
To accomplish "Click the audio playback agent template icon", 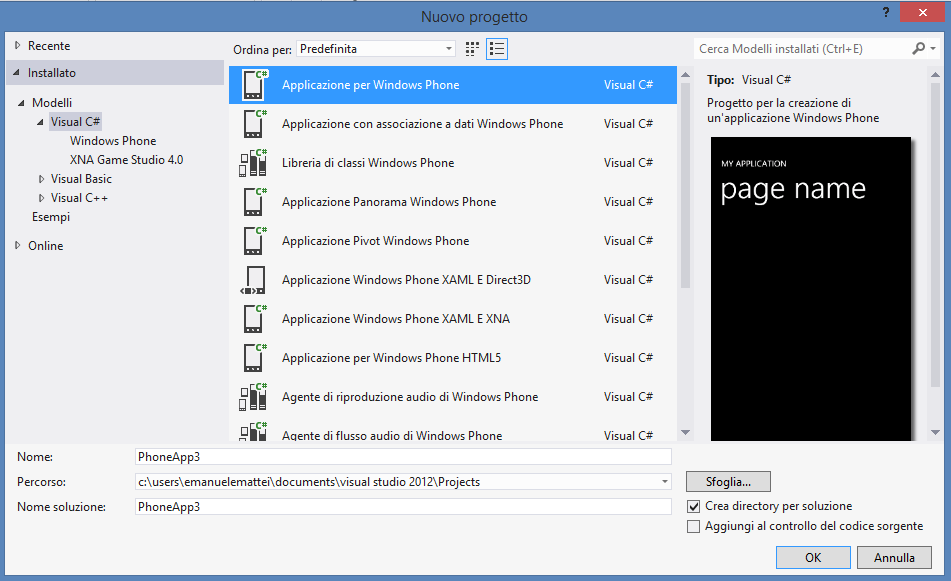I will (x=254, y=397).
